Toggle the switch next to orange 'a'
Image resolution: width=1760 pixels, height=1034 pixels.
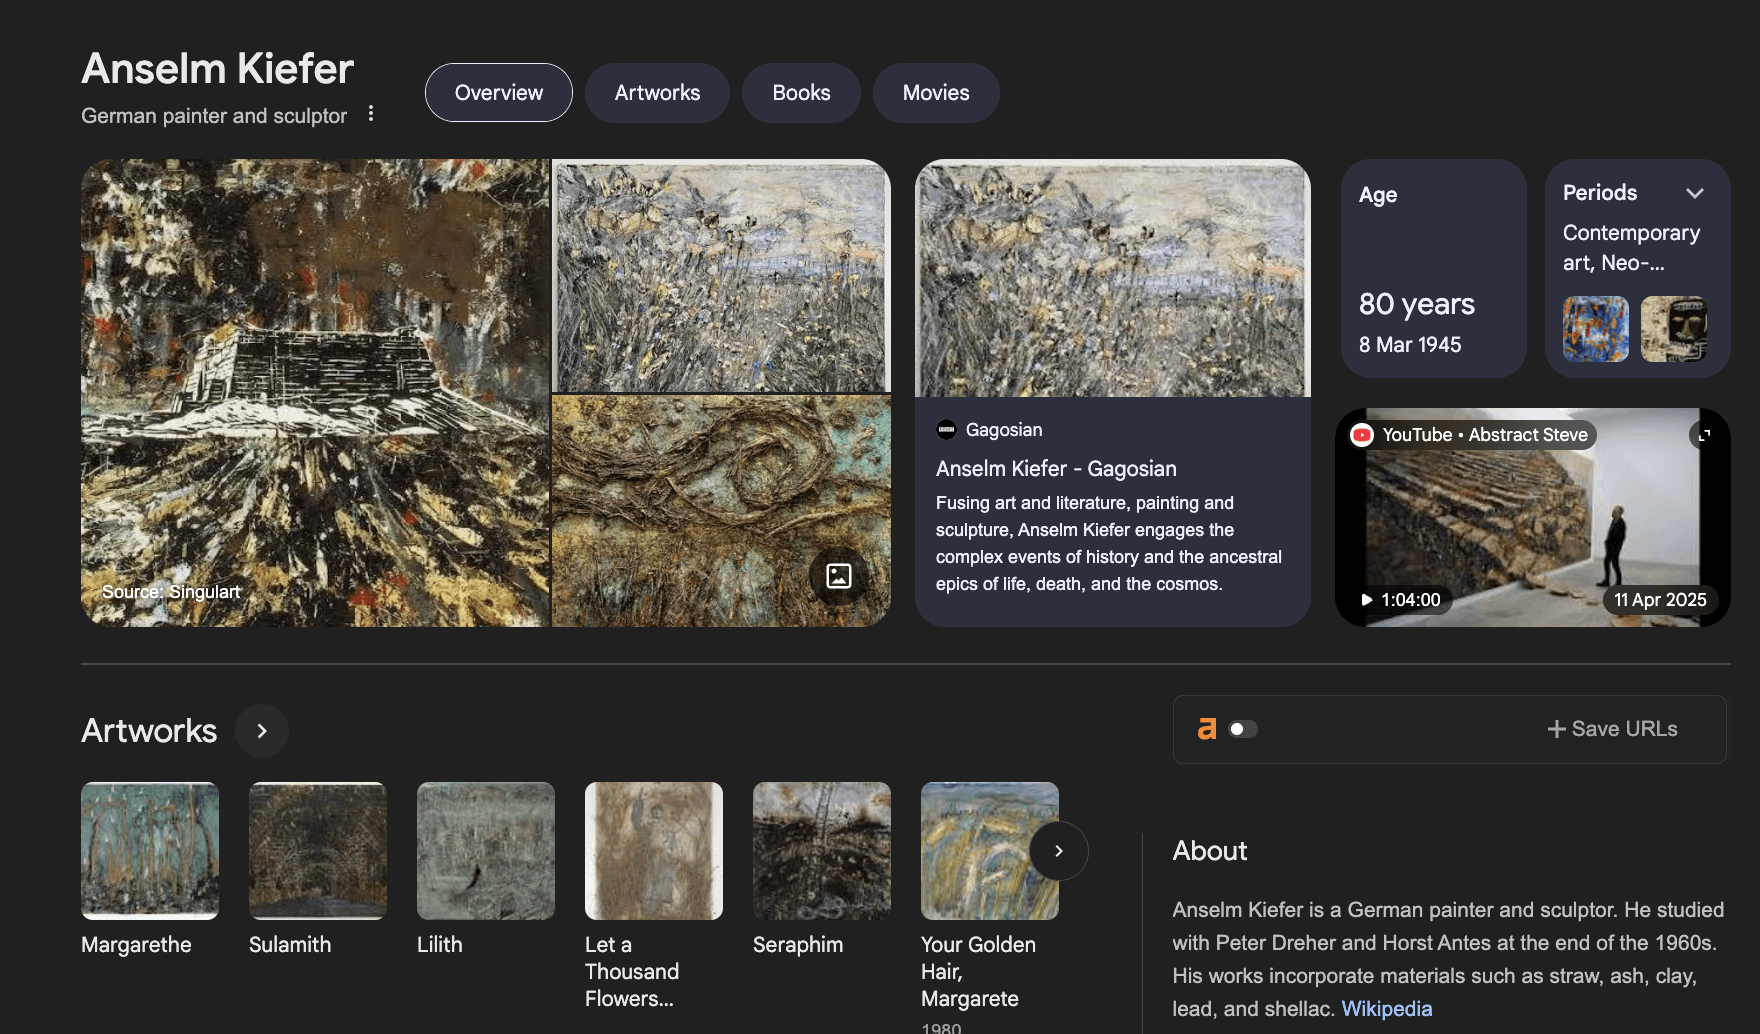1243,729
